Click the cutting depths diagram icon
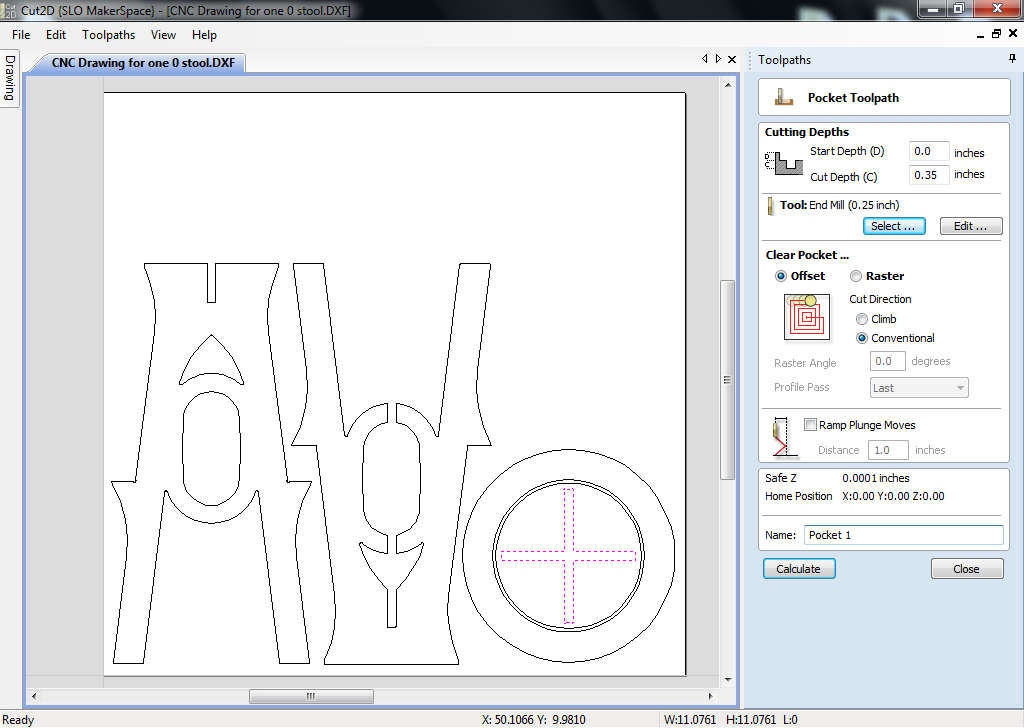Viewport: 1024px width, 728px height. [x=784, y=163]
